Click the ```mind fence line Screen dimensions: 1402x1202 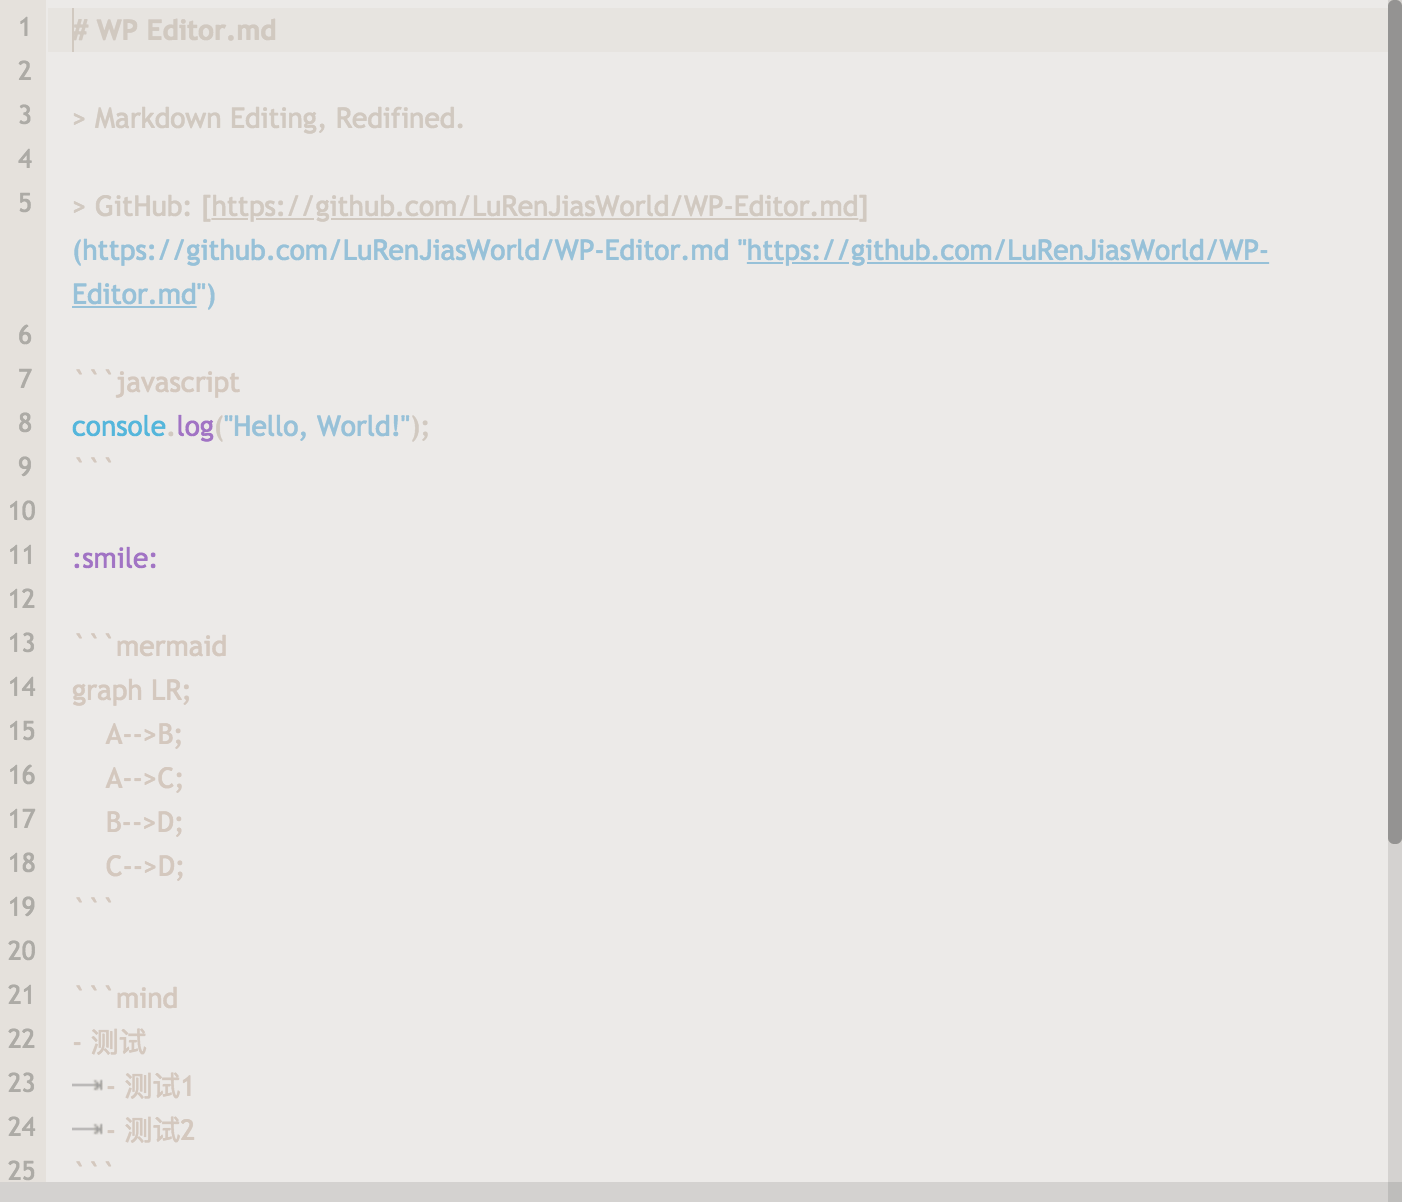click(x=125, y=998)
